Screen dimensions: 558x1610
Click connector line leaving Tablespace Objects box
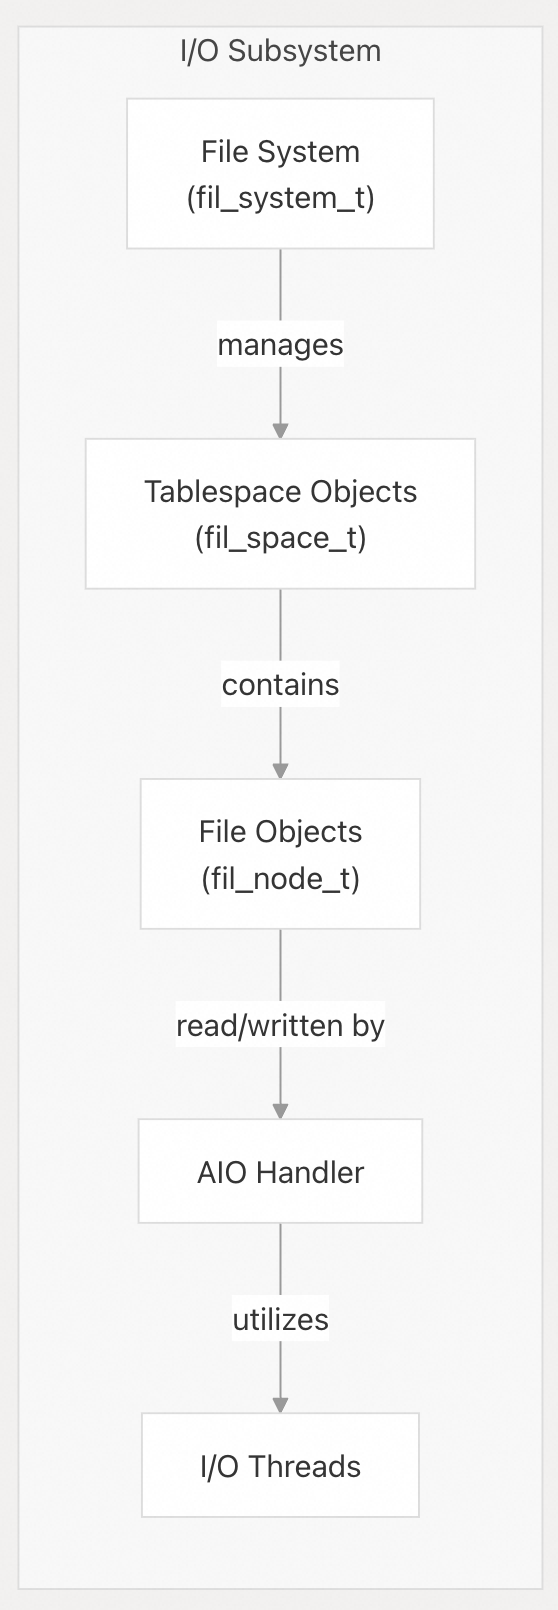coord(280,625)
